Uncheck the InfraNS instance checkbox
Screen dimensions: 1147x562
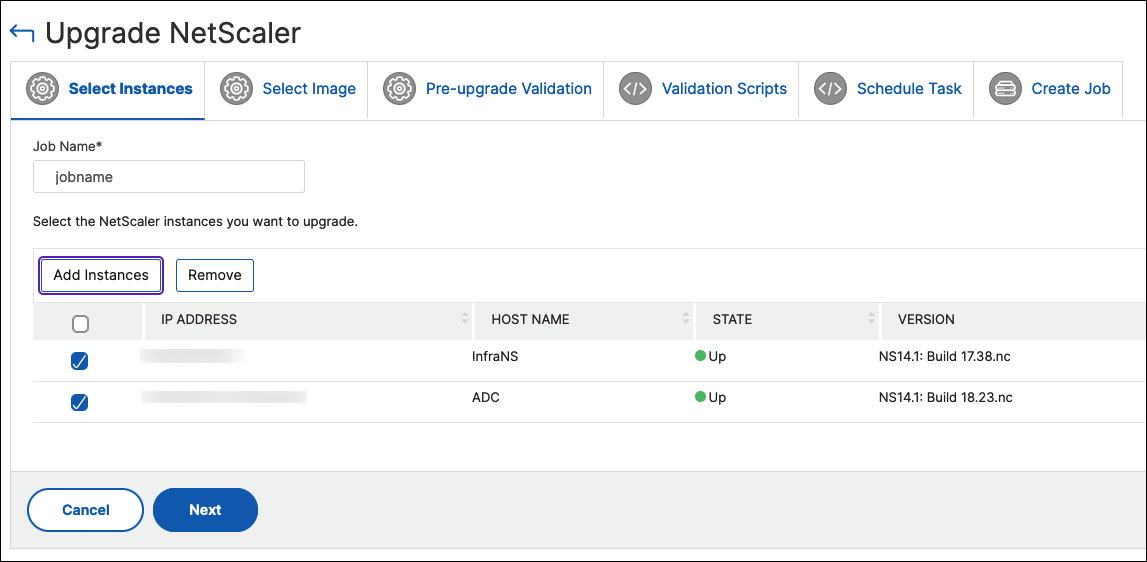point(79,361)
